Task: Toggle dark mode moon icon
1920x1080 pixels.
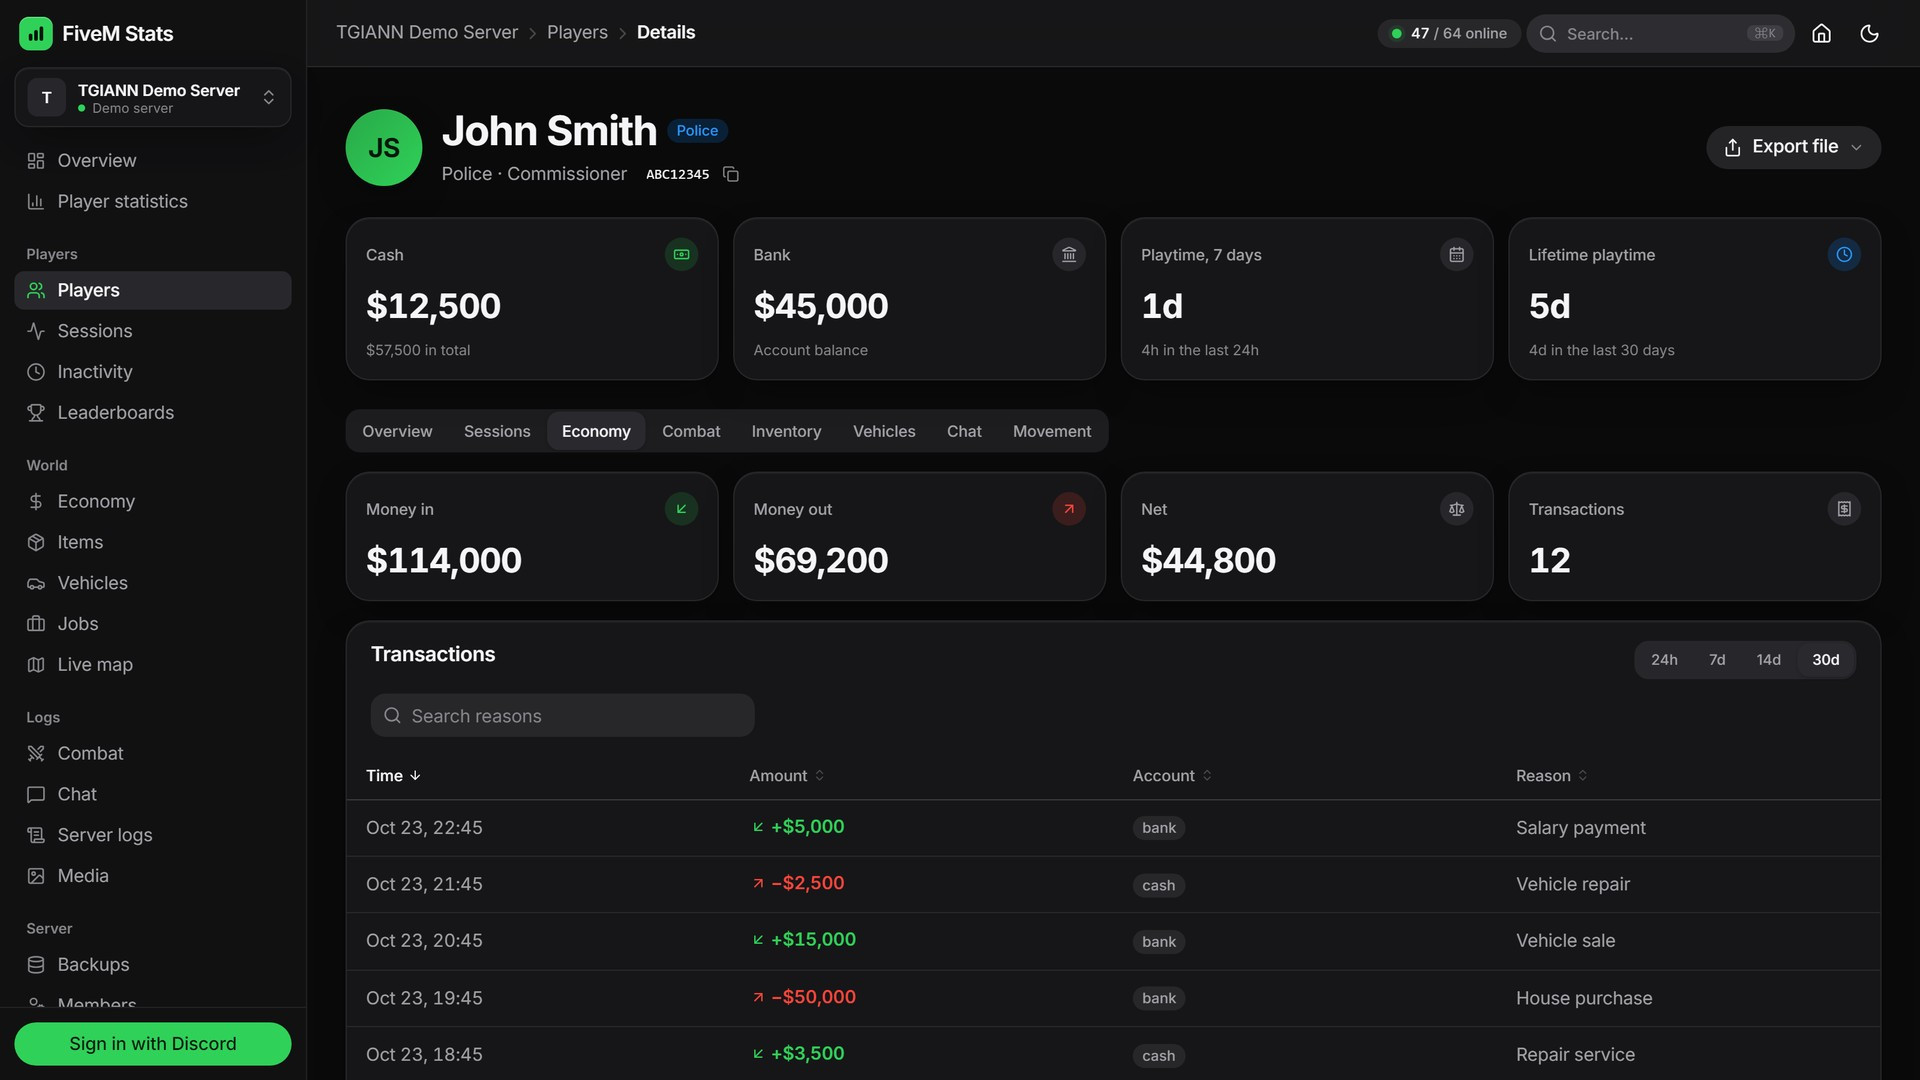Action: (x=1869, y=33)
